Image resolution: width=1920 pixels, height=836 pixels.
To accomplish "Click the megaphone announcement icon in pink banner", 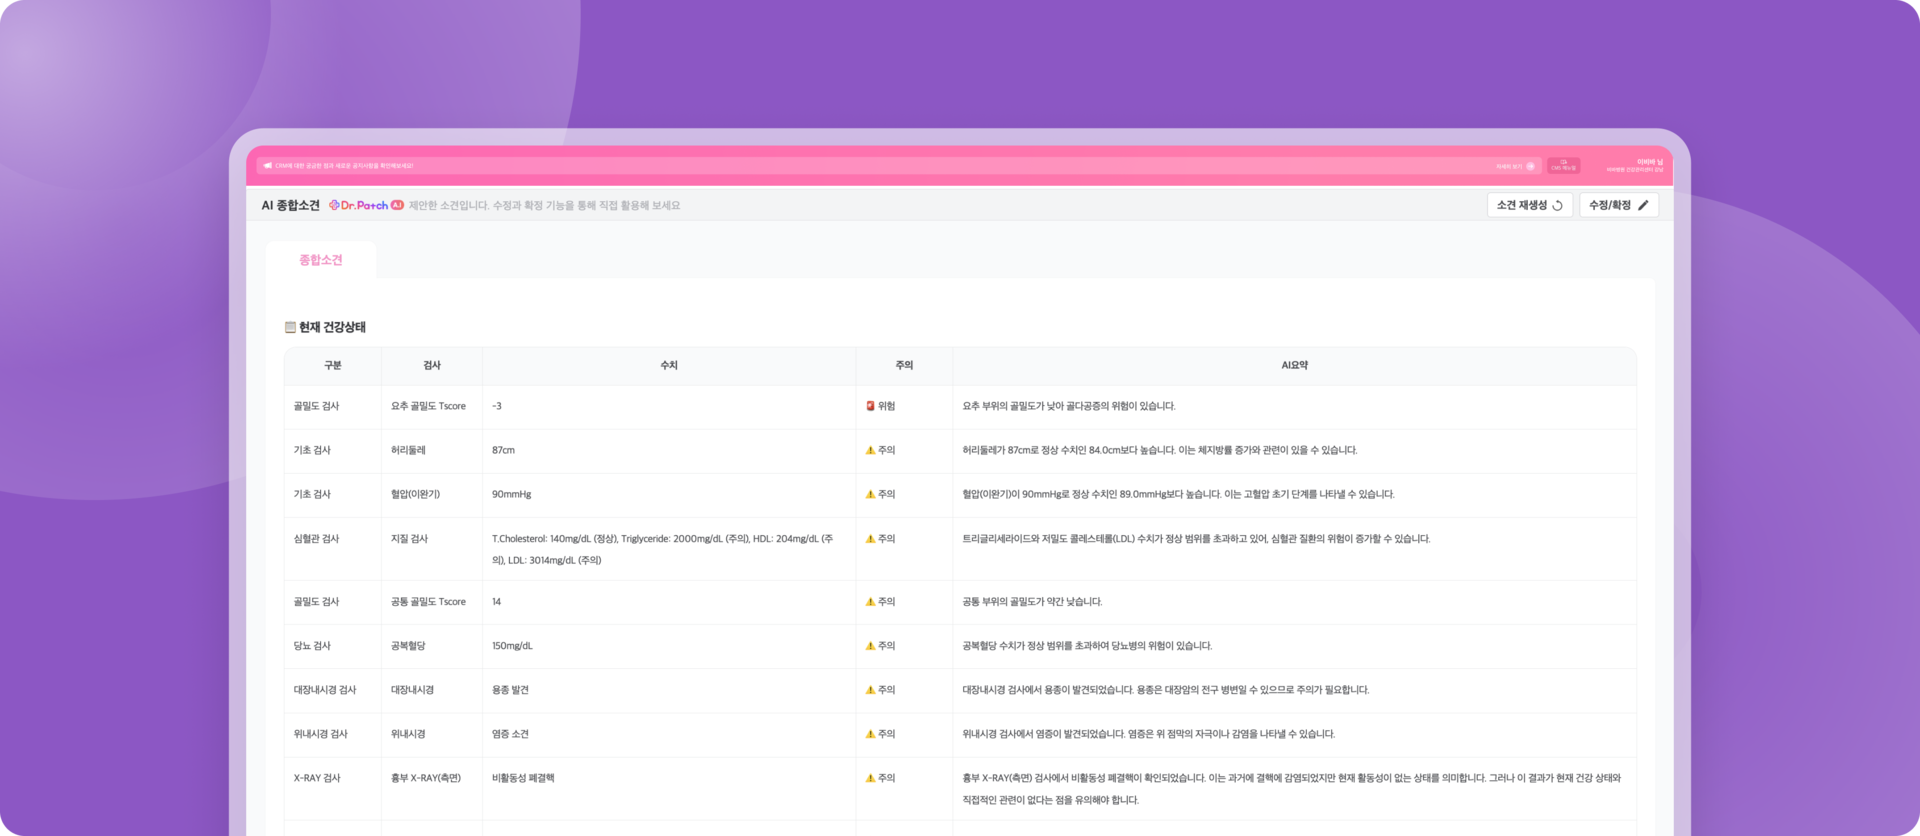I will click(267, 166).
